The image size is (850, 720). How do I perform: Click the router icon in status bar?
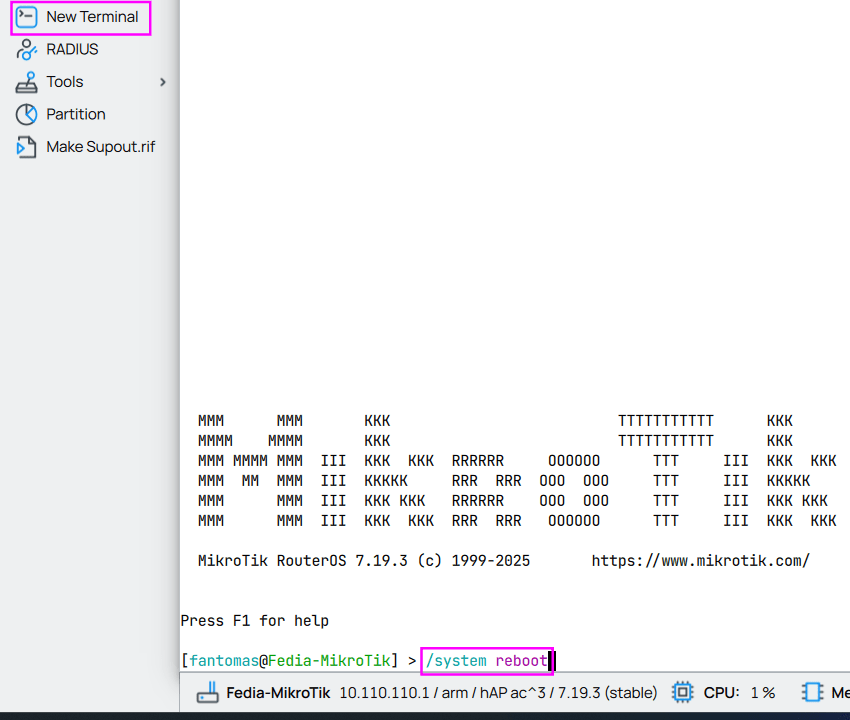pyautogui.click(x=208, y=692)
